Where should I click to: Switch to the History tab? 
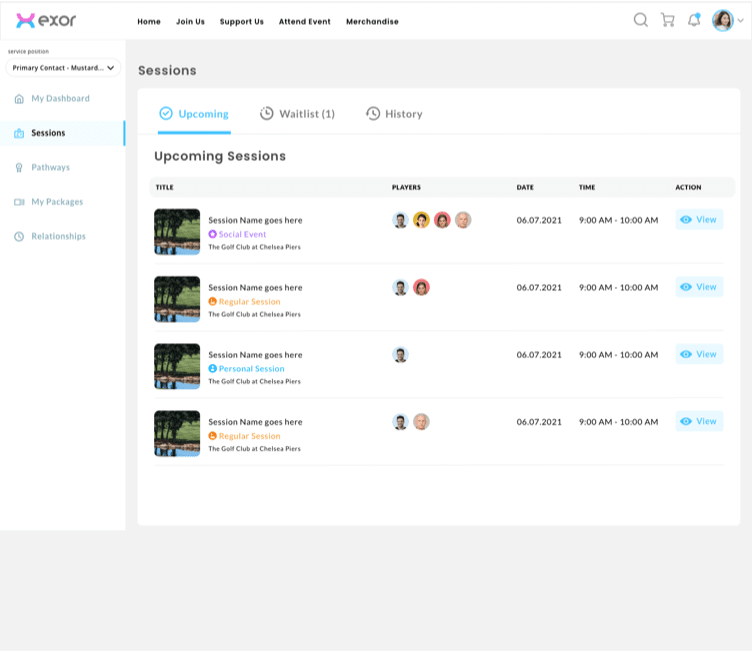click(394, 114)
